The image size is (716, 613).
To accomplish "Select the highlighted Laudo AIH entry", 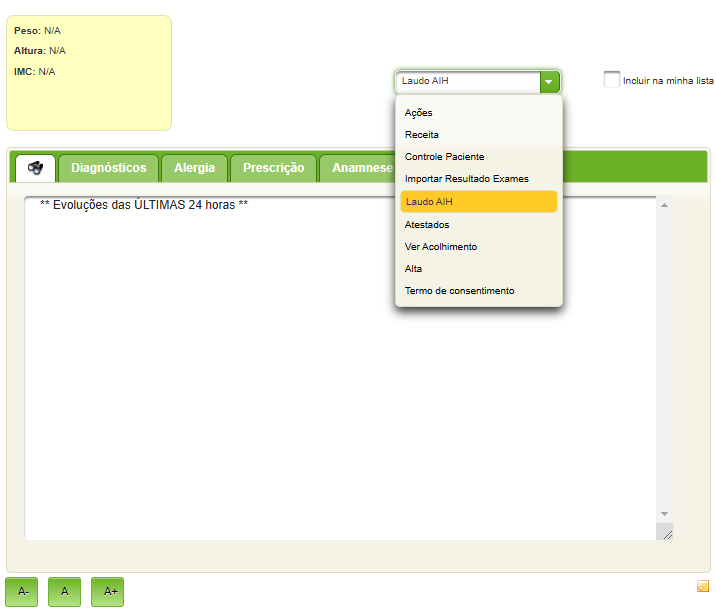I will pyautogui.click(x=479, y=201).
